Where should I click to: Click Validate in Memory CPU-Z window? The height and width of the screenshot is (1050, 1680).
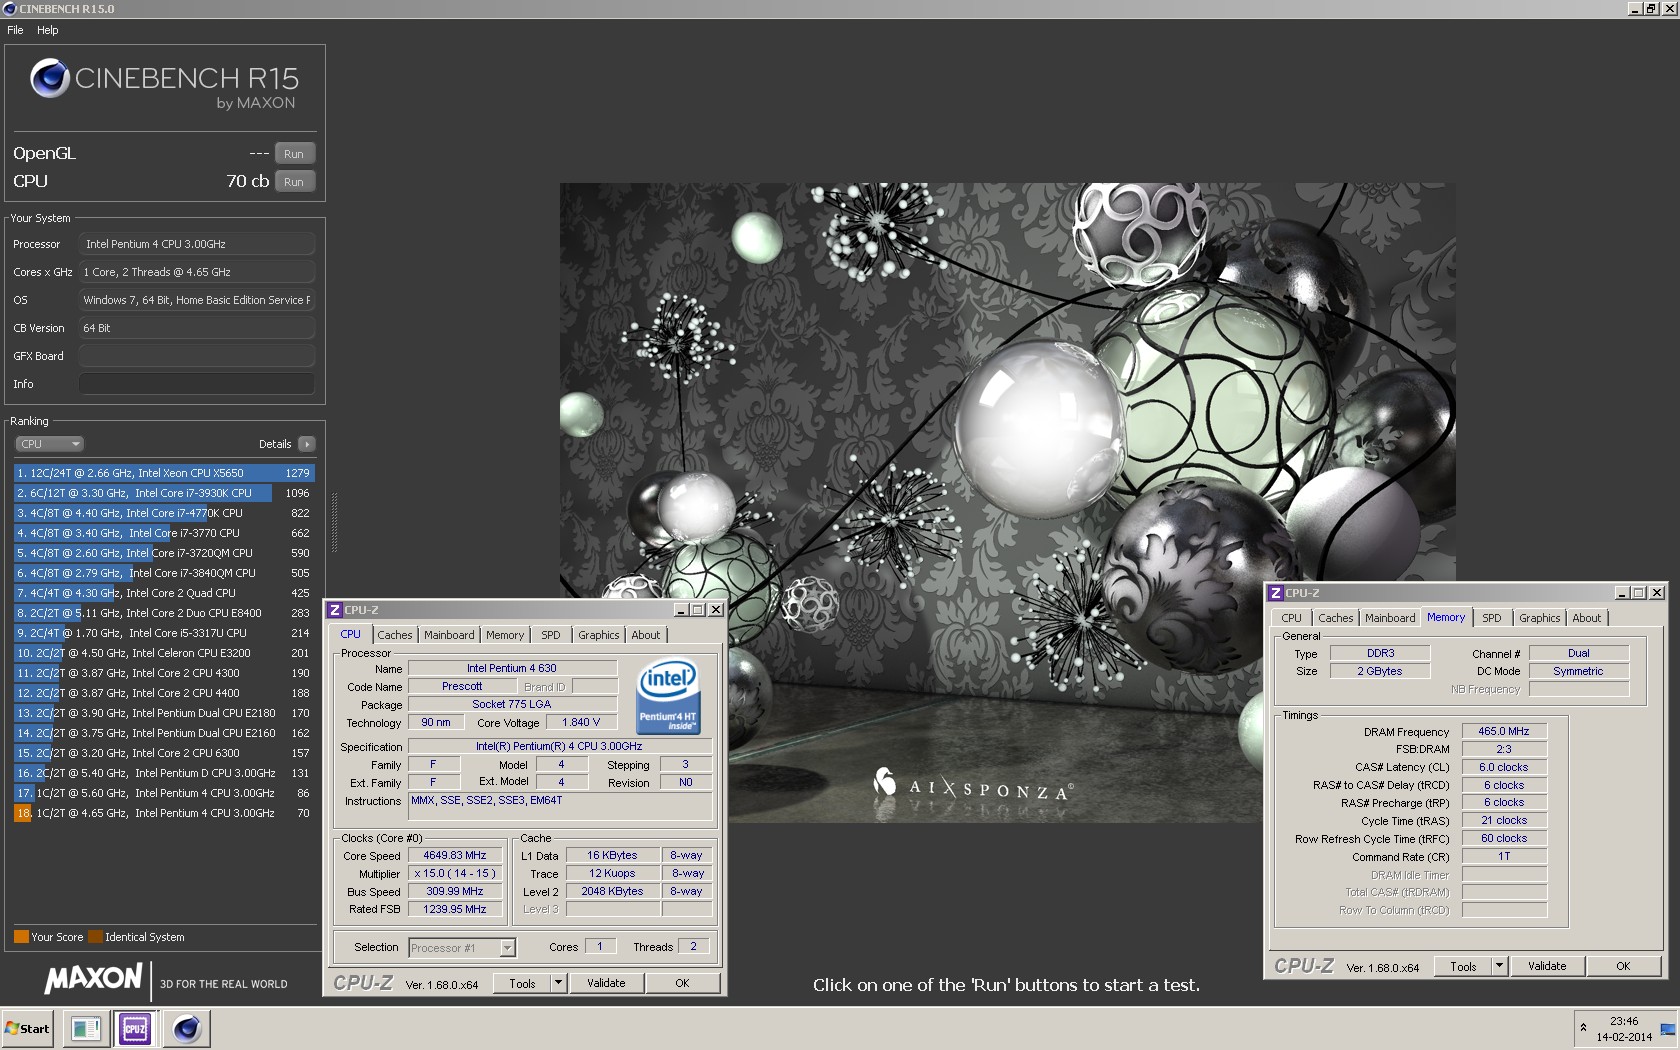(x=1547, y=966)
